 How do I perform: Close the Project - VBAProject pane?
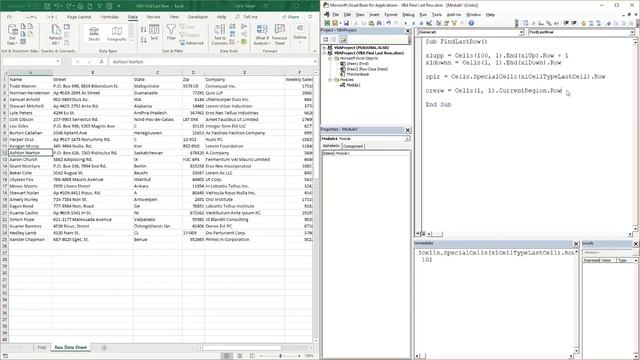[407, 31]
